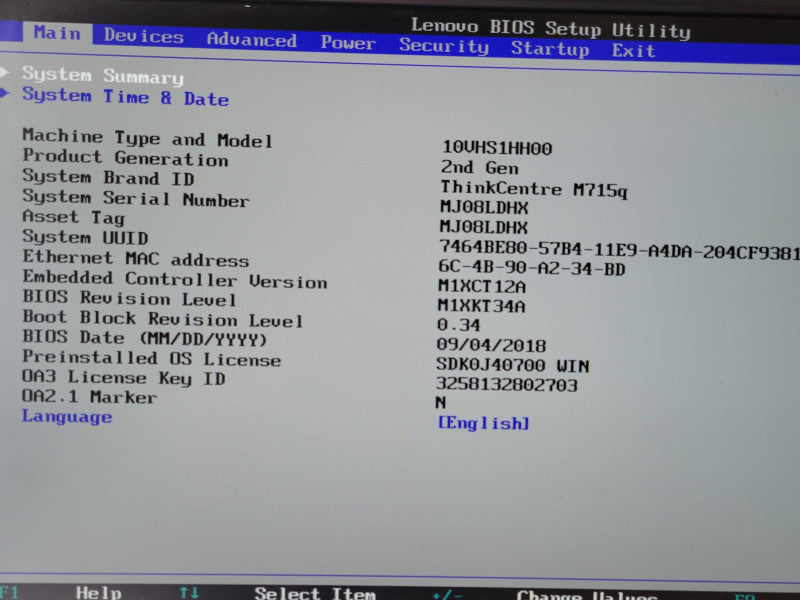Click OA2.1 Marker value N
Image resolution: width=800 pixels, height=600 pixels.
coord(441,403)
